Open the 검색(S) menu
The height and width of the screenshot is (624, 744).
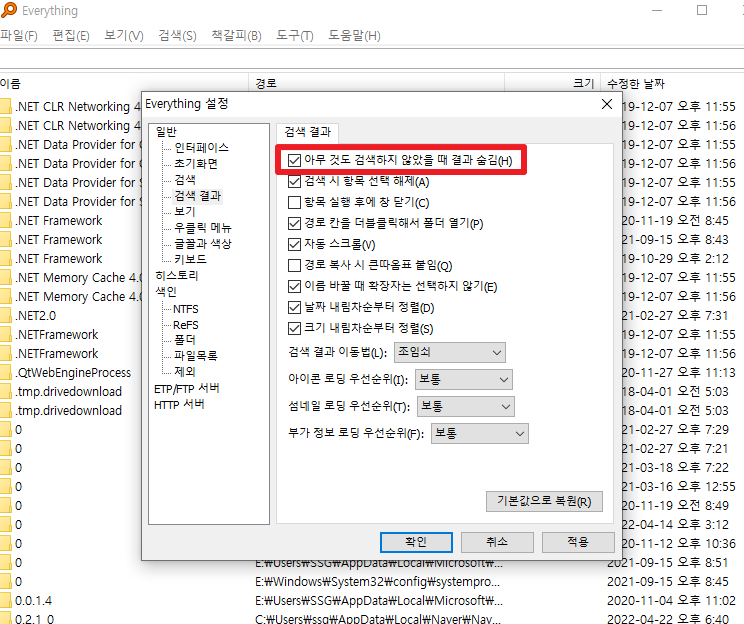177,36
